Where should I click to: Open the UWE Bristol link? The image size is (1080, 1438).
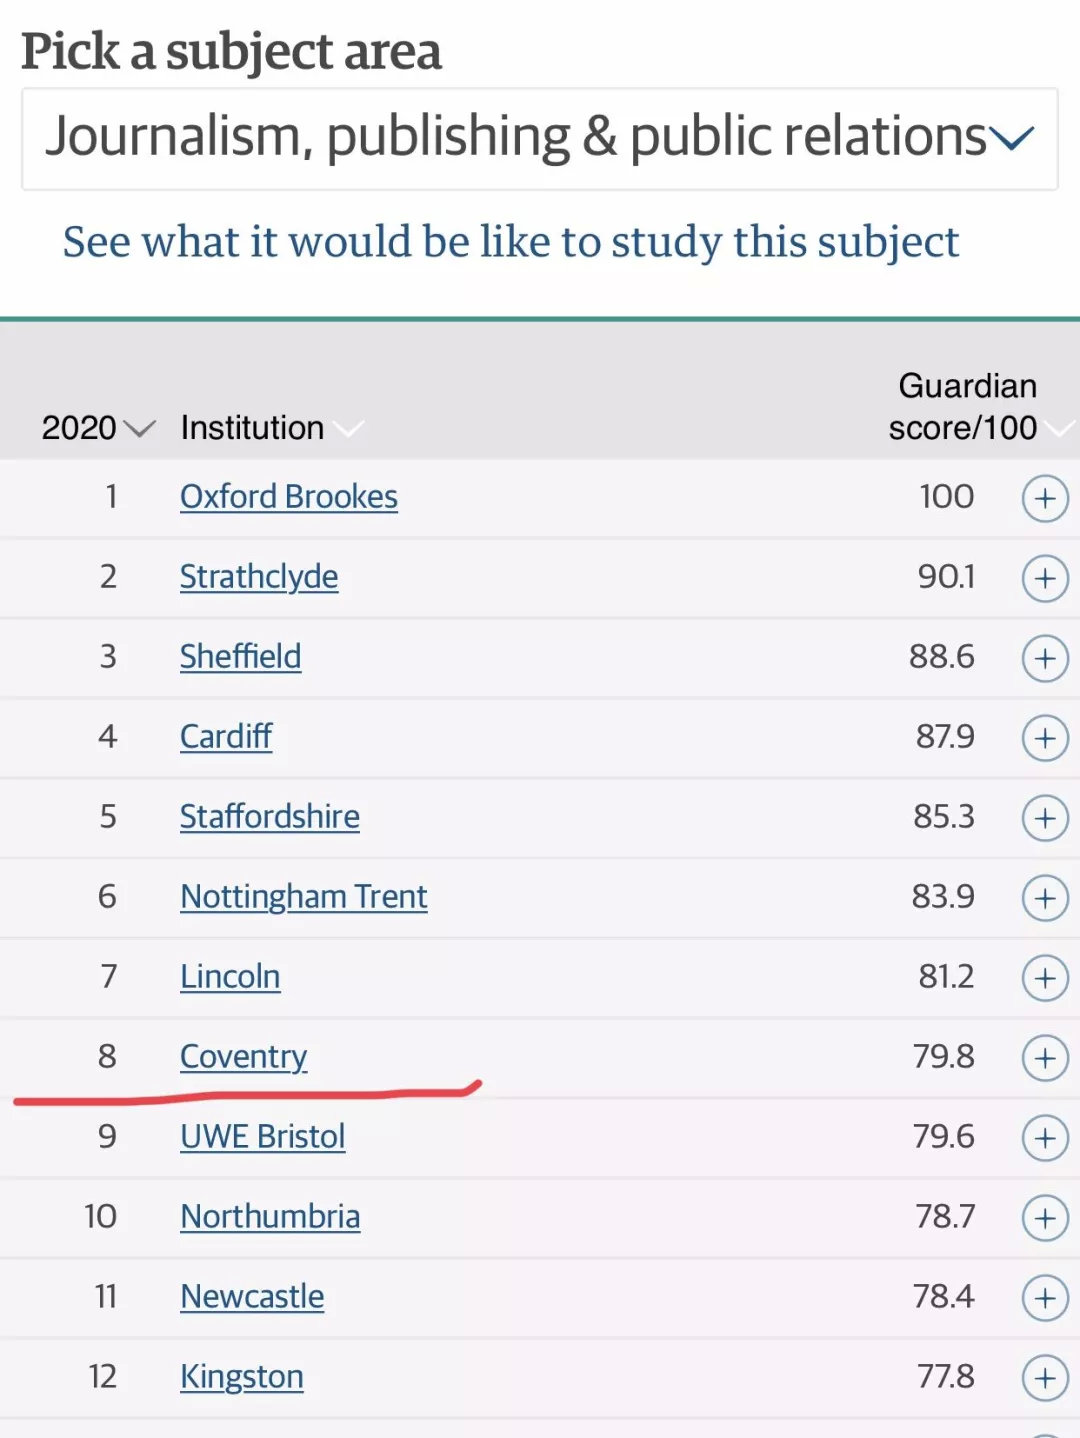click(262, 1137)
